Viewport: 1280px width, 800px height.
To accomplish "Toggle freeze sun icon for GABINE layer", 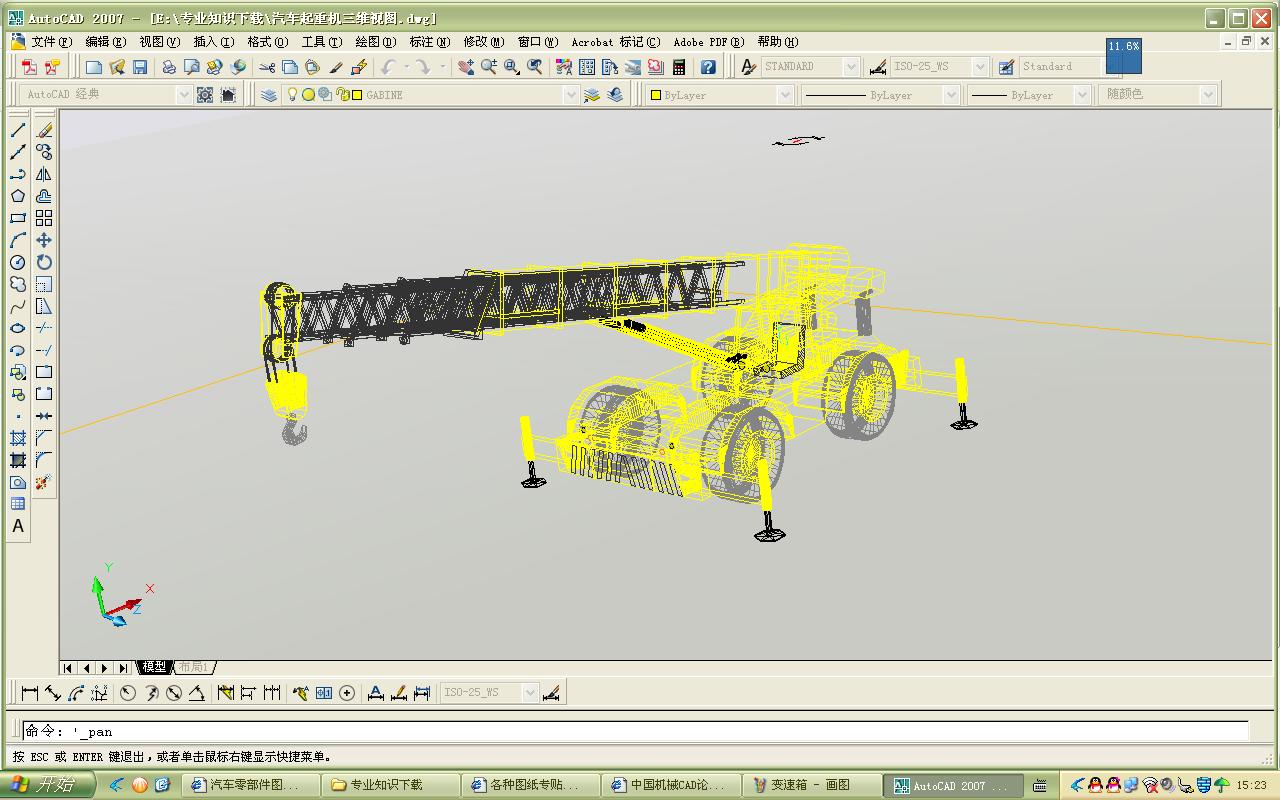I will coord(309,95).
